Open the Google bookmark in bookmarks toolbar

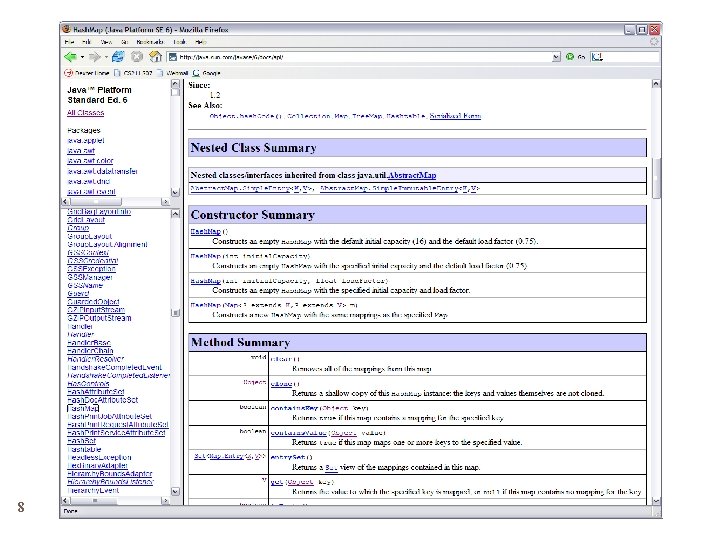coord(209,73)
